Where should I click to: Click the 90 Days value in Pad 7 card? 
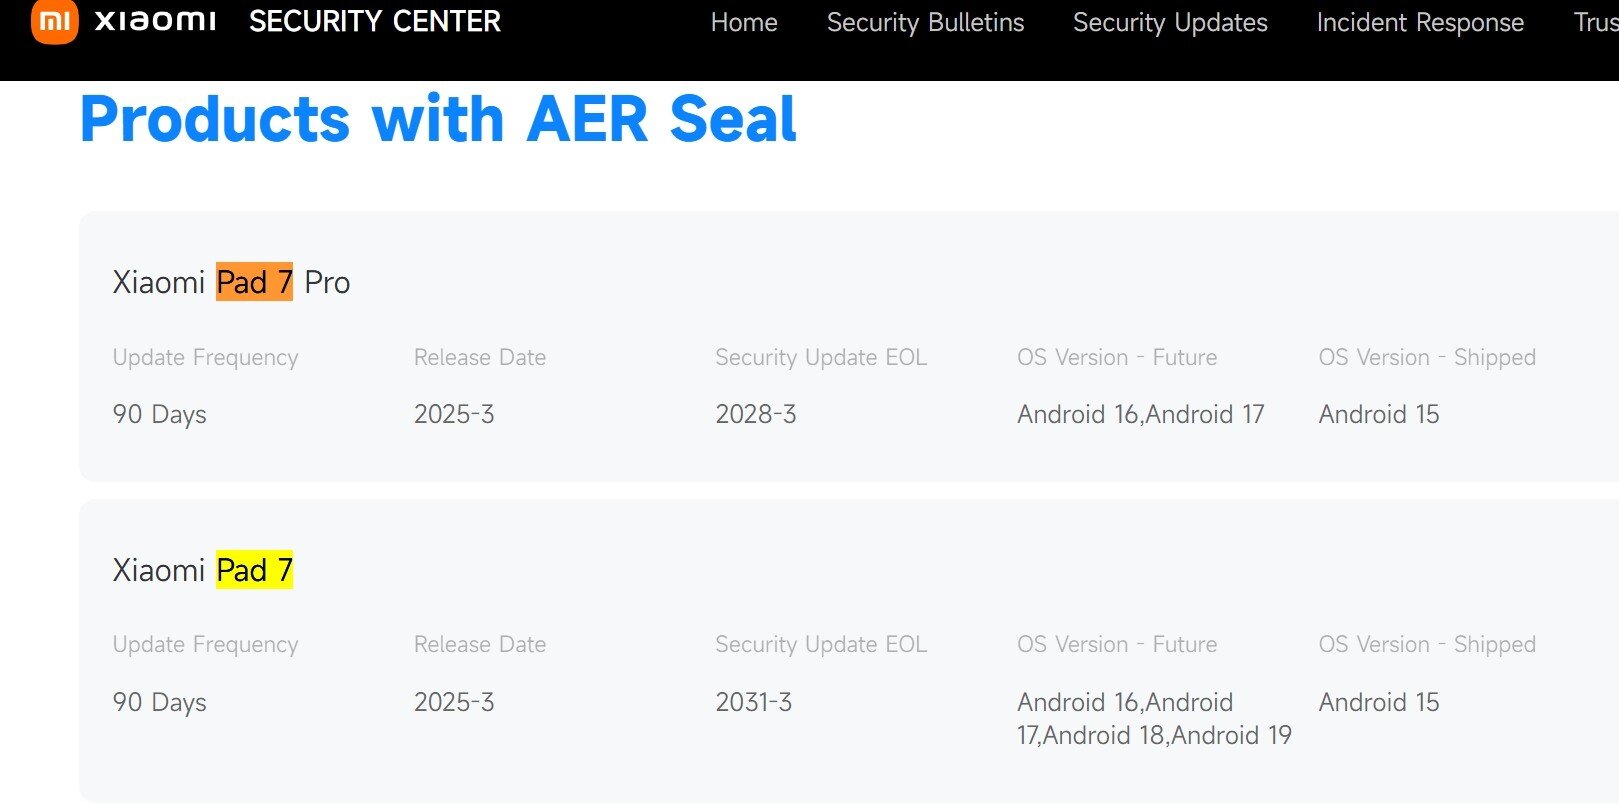pyautogui.click(x=159, y=702)
